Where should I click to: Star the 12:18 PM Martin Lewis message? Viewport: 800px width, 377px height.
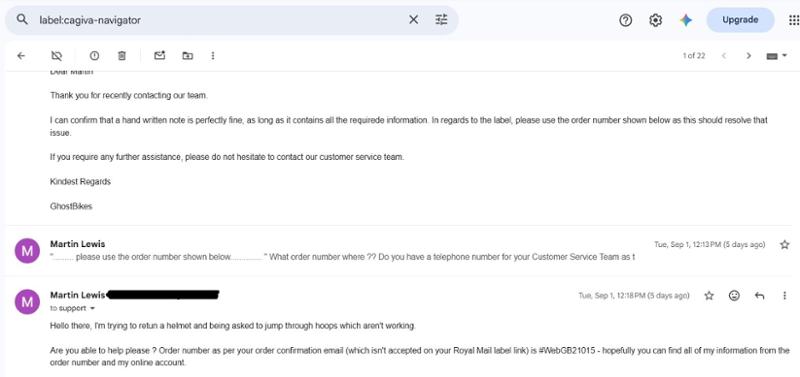click(x=709, y=295)
